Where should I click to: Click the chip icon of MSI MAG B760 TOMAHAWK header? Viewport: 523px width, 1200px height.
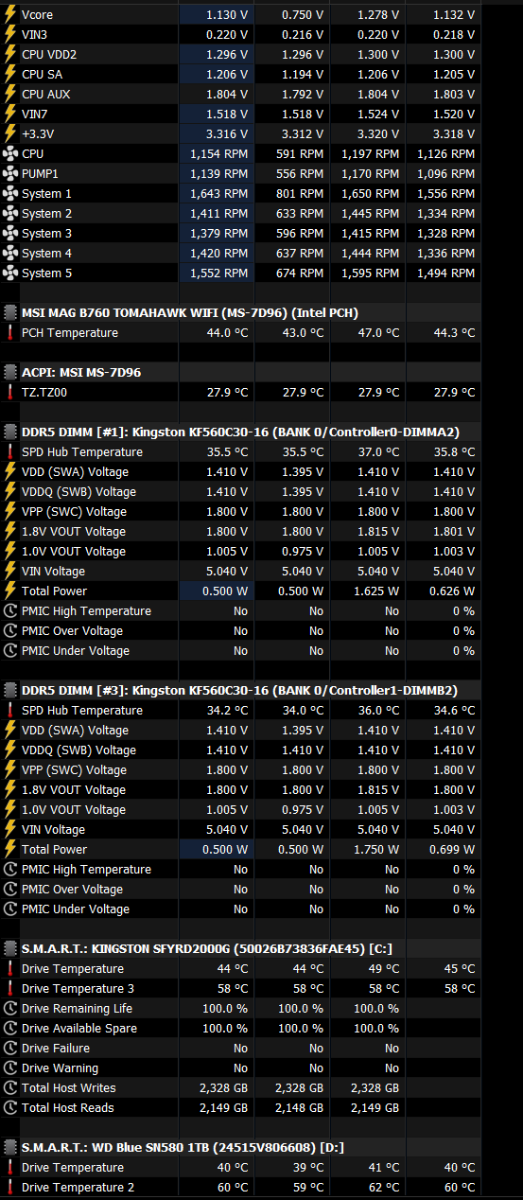click(10, 313)
